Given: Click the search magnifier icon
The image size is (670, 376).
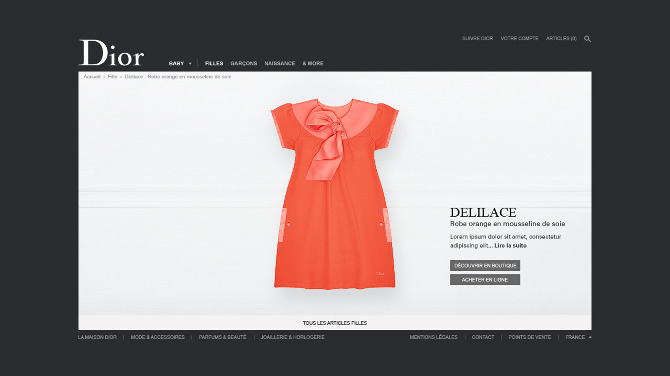Looking at the screenshot, I should (588, 39).
